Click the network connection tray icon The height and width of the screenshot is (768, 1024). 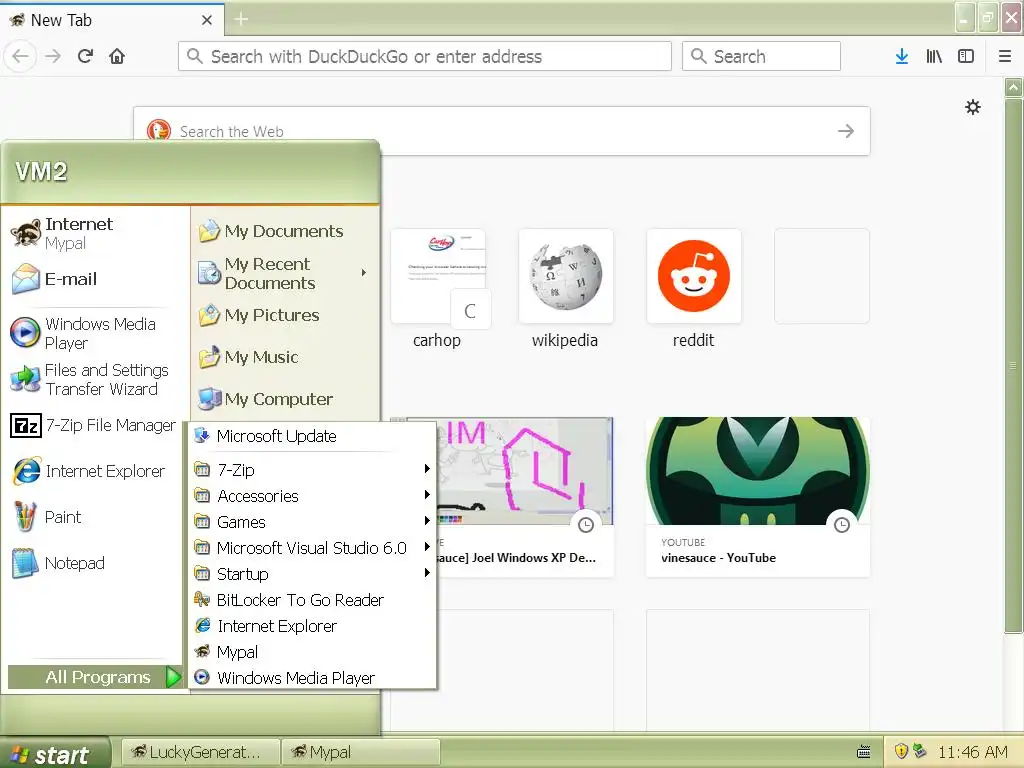[x=920, y=751]
